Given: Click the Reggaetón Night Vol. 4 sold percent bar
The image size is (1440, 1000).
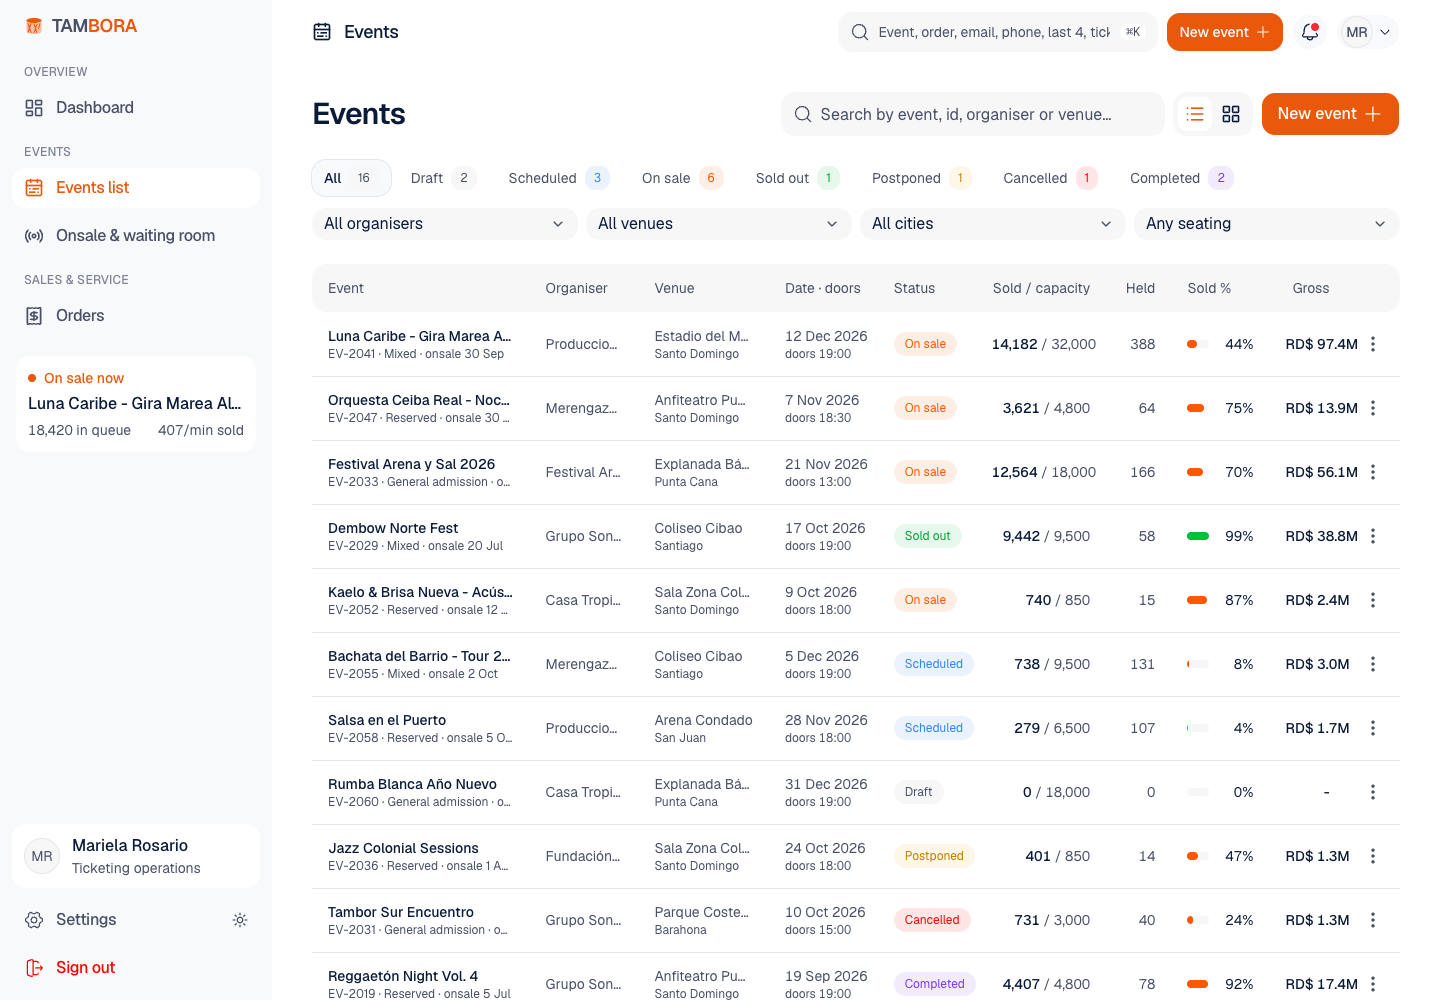Looking at the screenshot, I should tap(1198, 984).
